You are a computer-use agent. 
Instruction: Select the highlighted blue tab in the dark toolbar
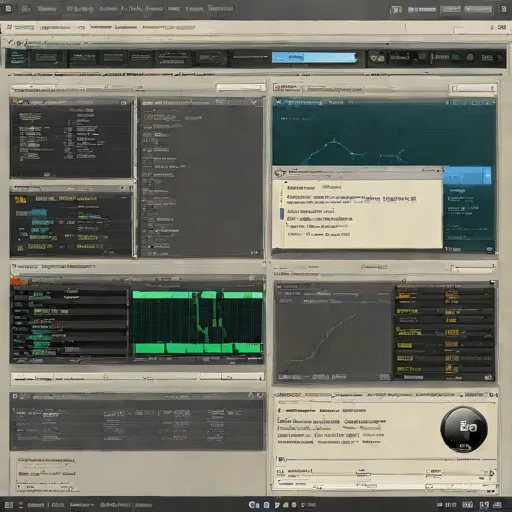pyautogui.click(x=314, y=57)
